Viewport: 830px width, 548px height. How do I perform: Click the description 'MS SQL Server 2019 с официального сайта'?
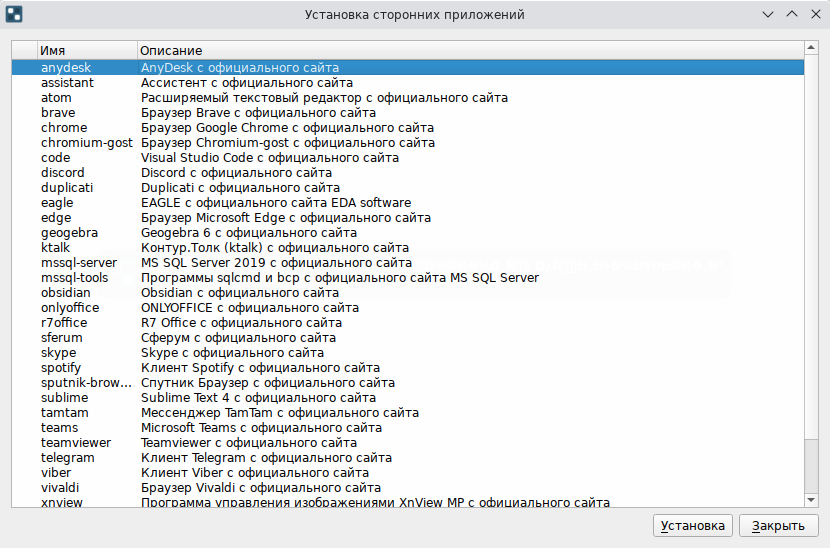[276, 263]
